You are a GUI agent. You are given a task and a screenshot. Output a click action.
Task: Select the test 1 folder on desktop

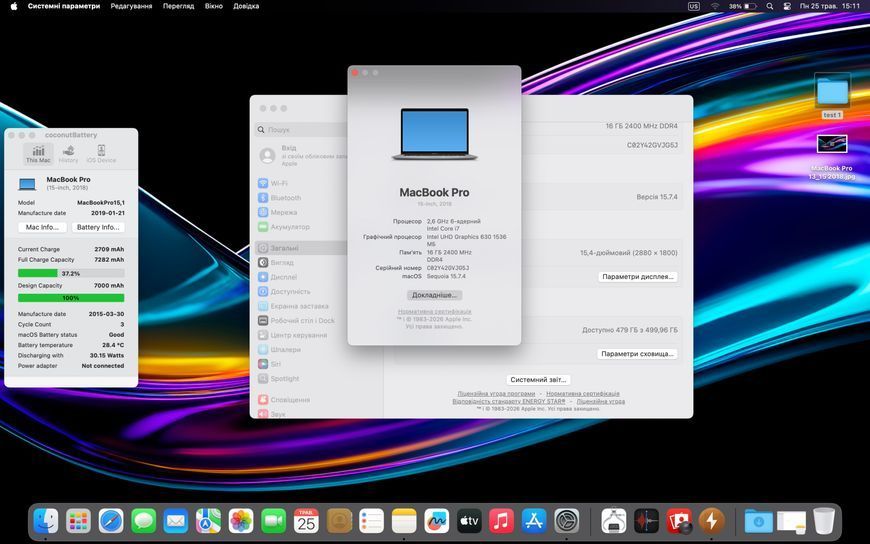tap(832, 97)
